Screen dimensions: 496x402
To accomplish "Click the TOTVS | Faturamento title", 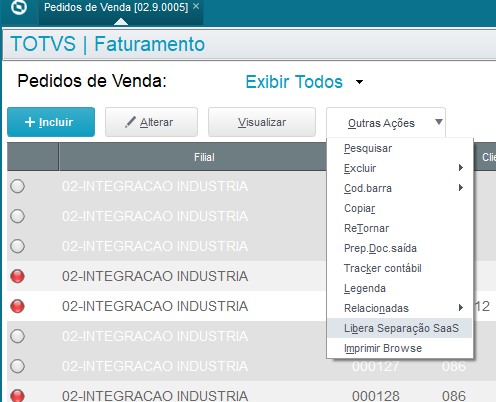I will coord(108,44).
